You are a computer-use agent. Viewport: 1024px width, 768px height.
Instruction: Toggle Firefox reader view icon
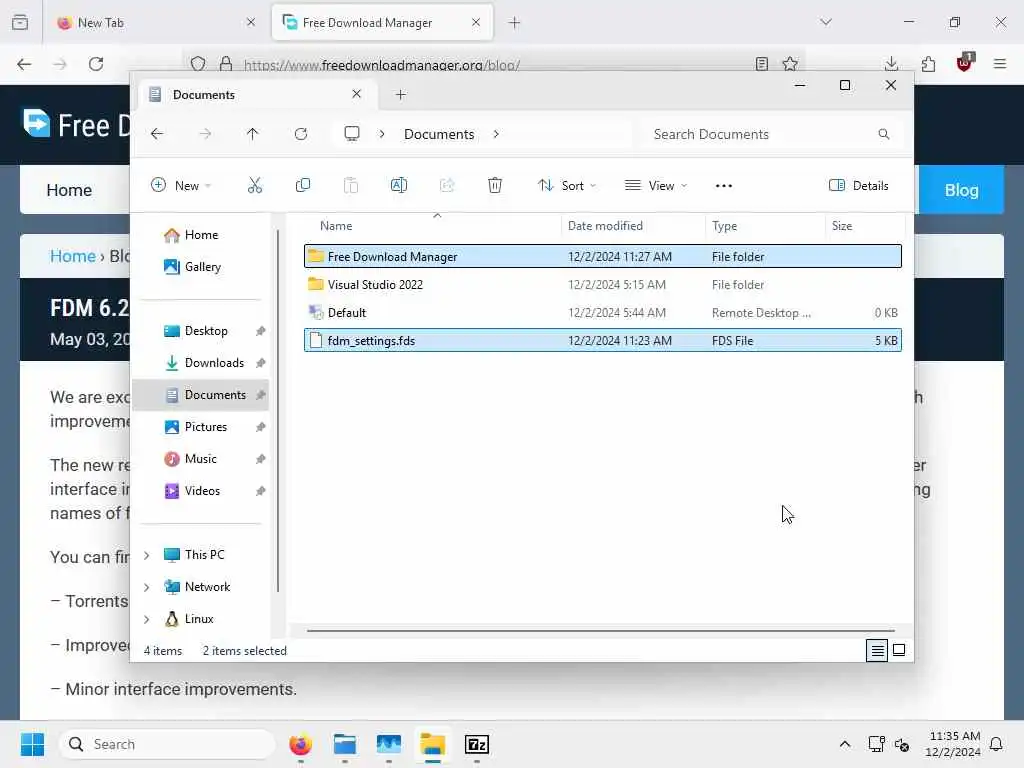tap(761, 64)
